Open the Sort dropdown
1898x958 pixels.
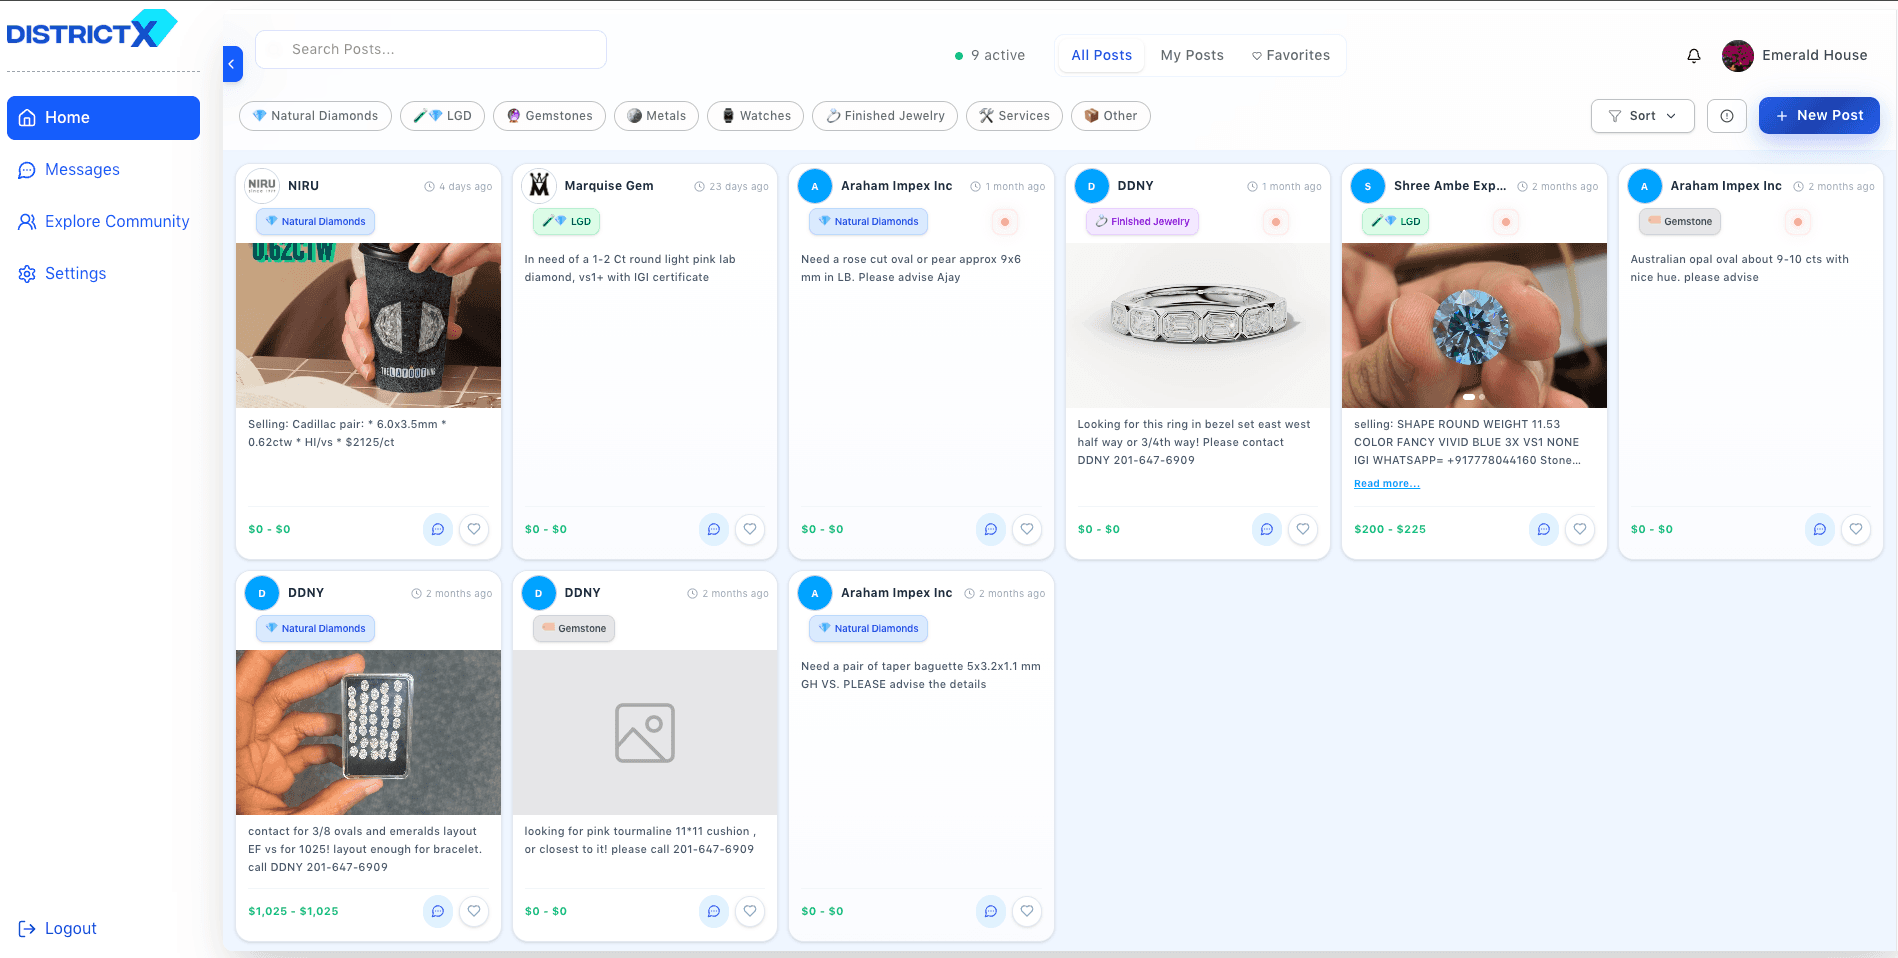click(1641, 115)
